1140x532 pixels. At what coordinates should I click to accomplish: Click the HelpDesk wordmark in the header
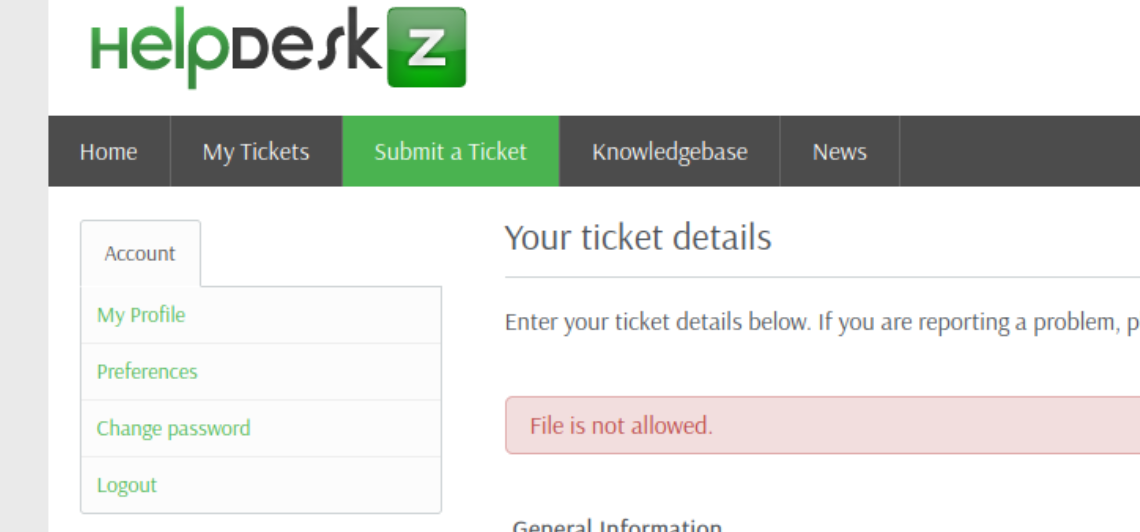pos(236,49)
